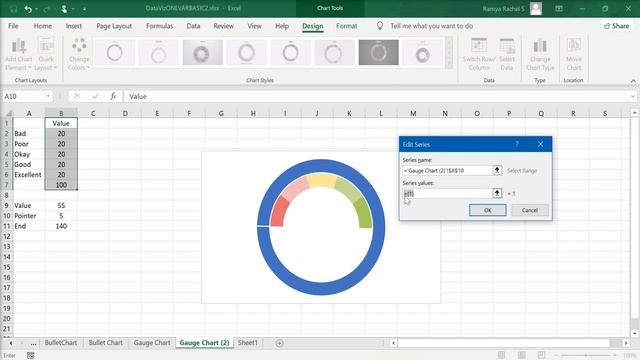This screenshot has height=360, width=640.
Task: Click Series name input field
Action: [x=447, y=171]
